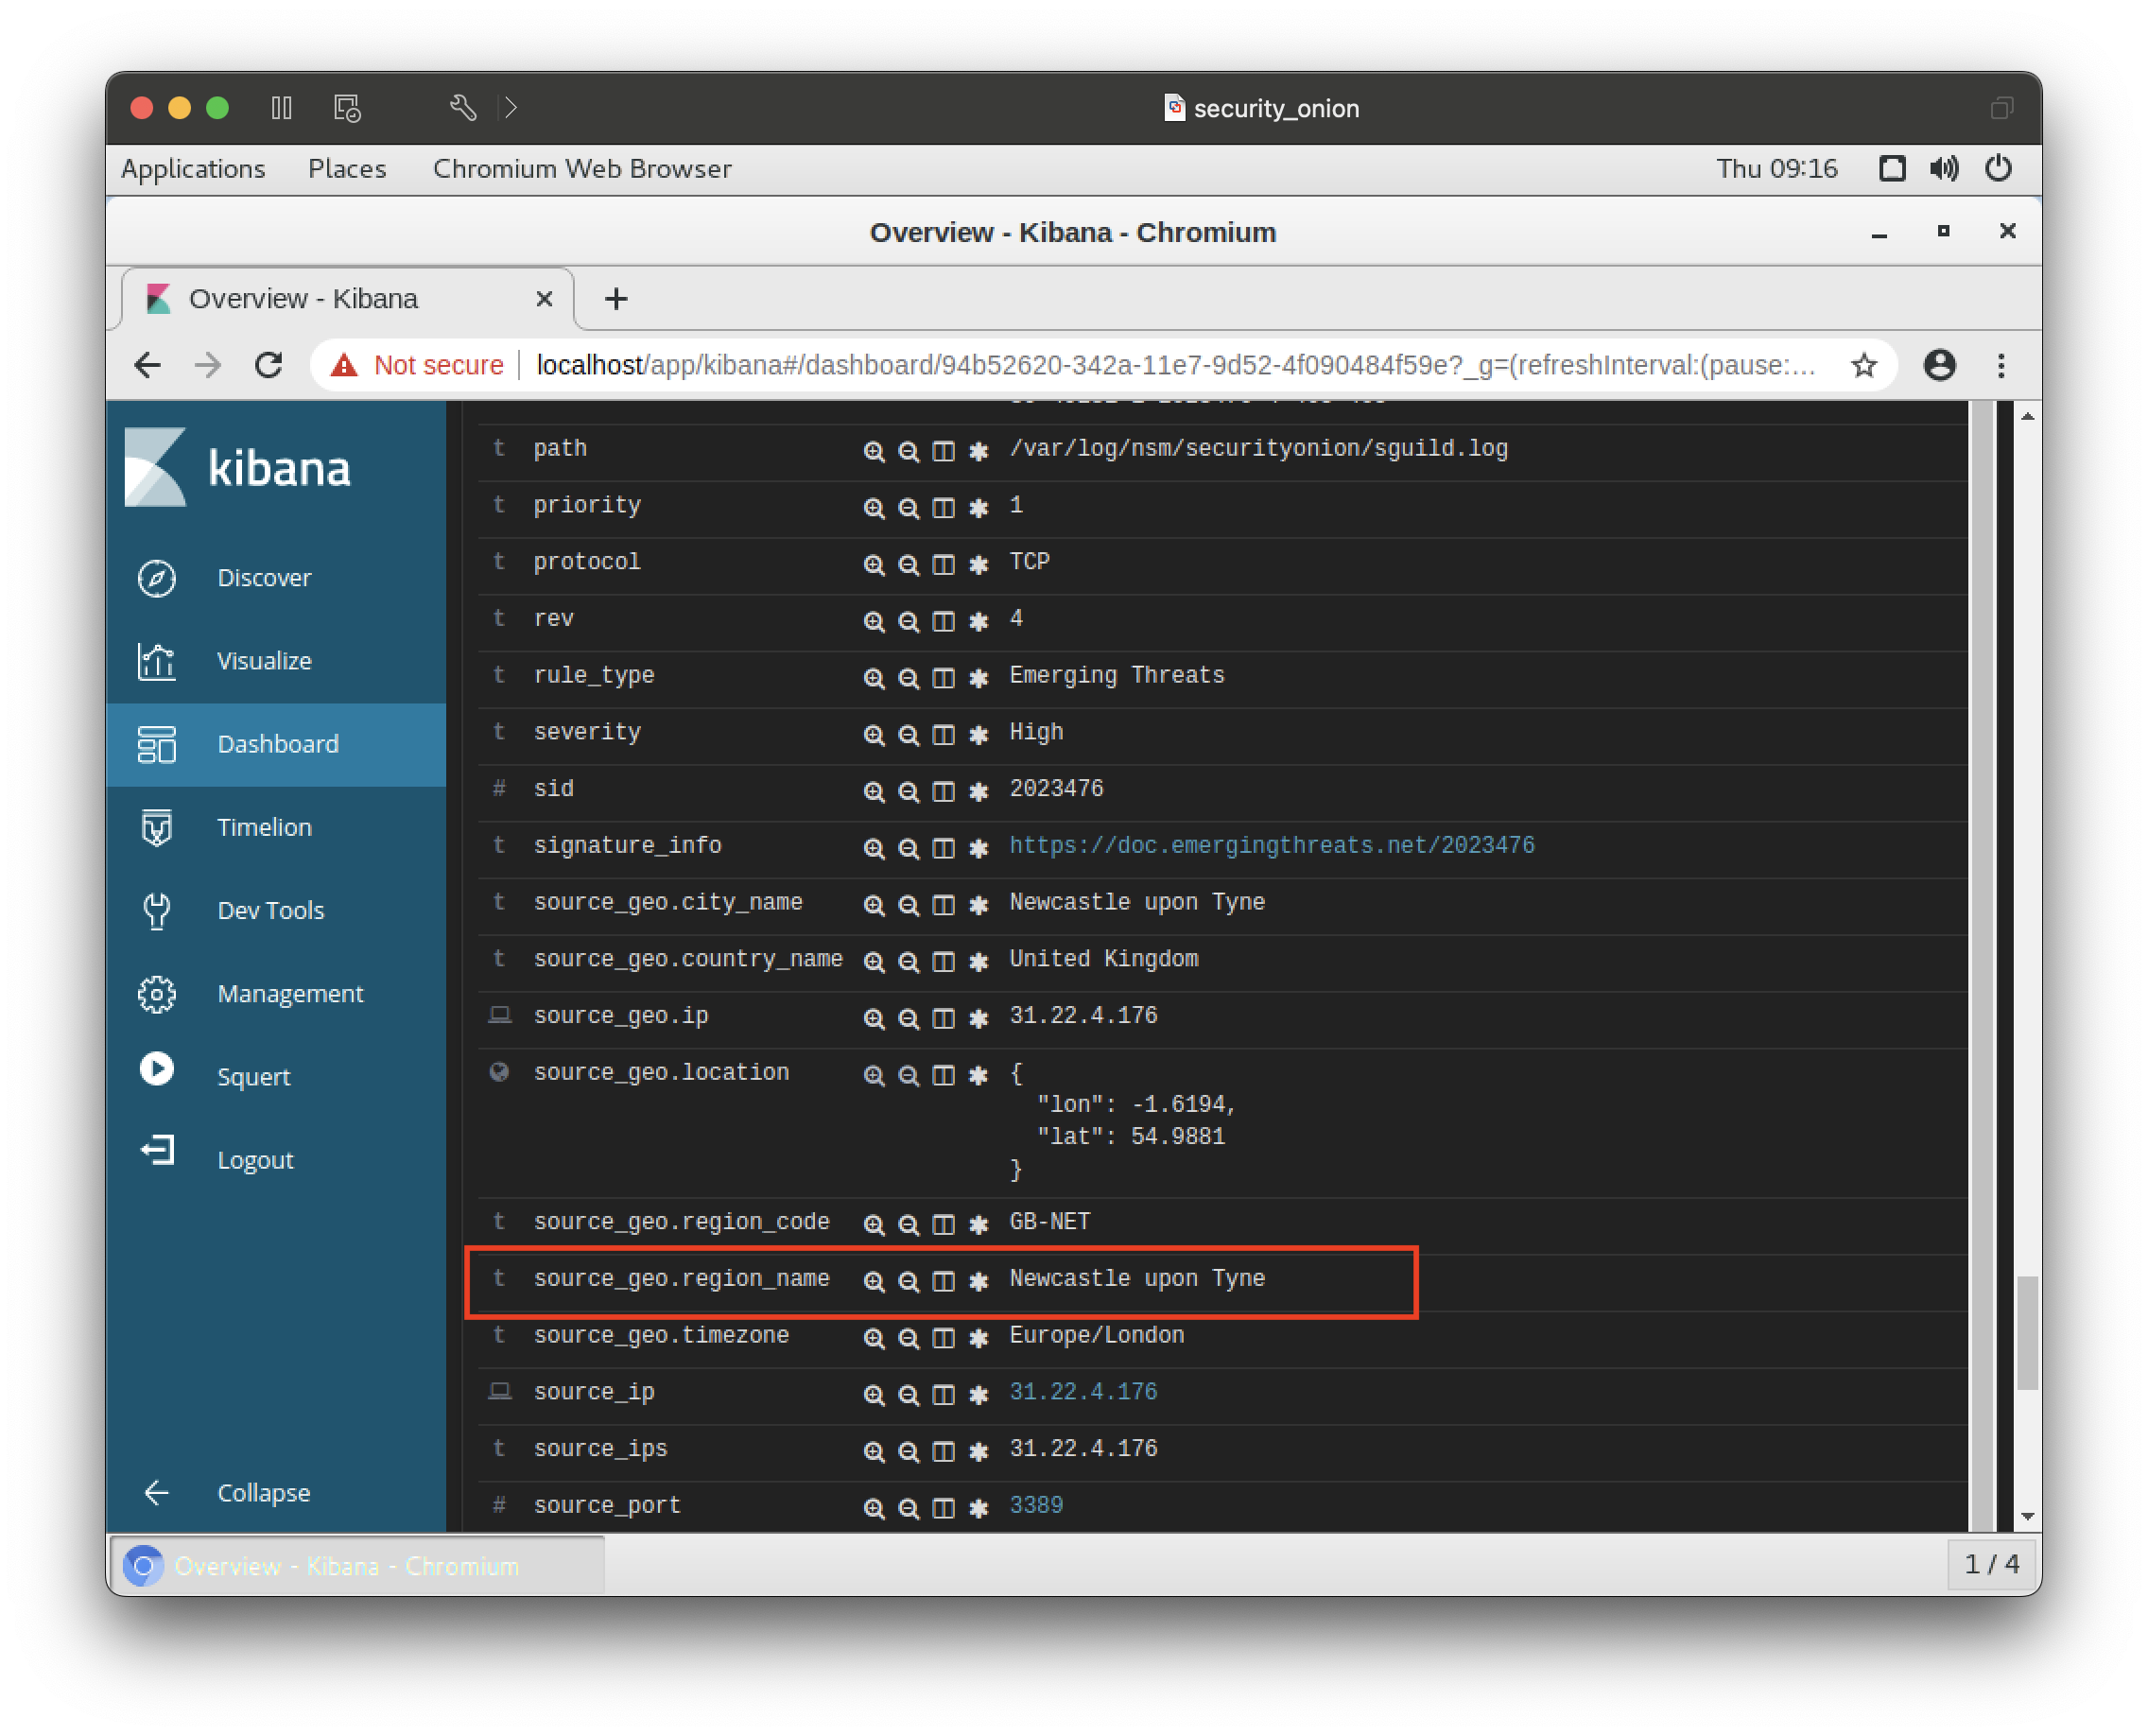Image resolution: width=2148 pixels, height=1736 pixels.
Task: Open the Places menu
Action: click(x=346, y=169)
